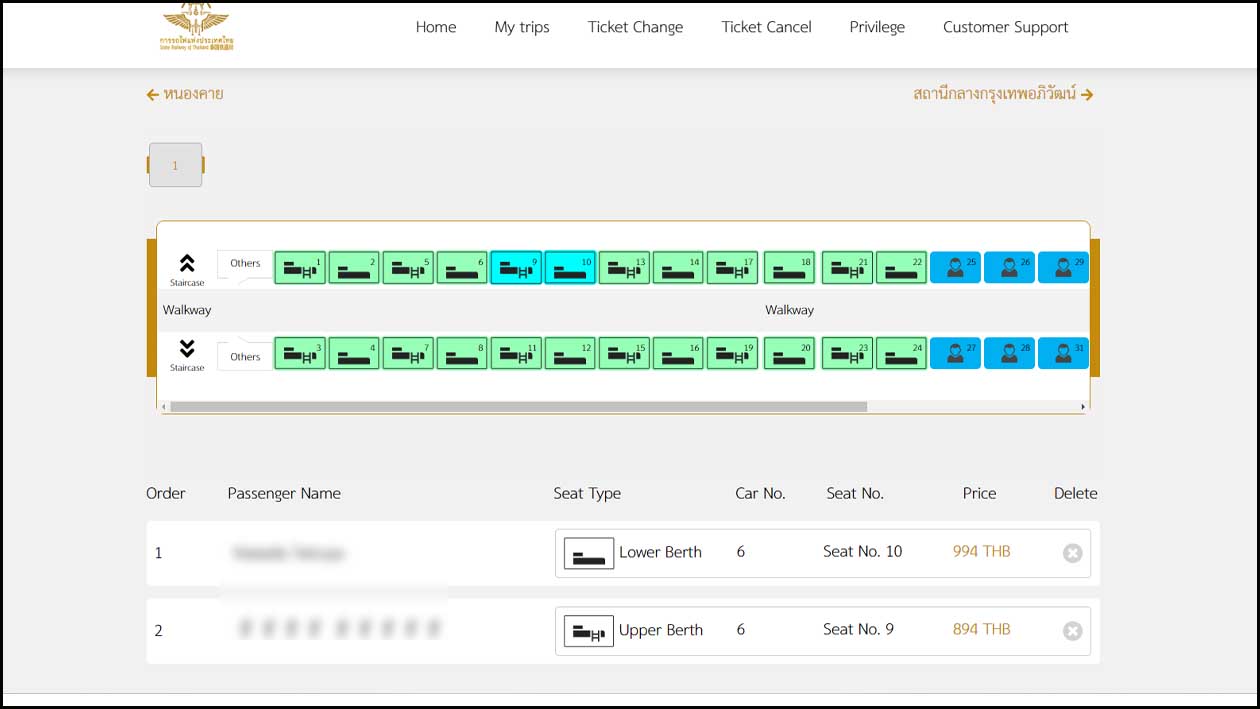Click the upward Staircase icon

pos(187,263)
